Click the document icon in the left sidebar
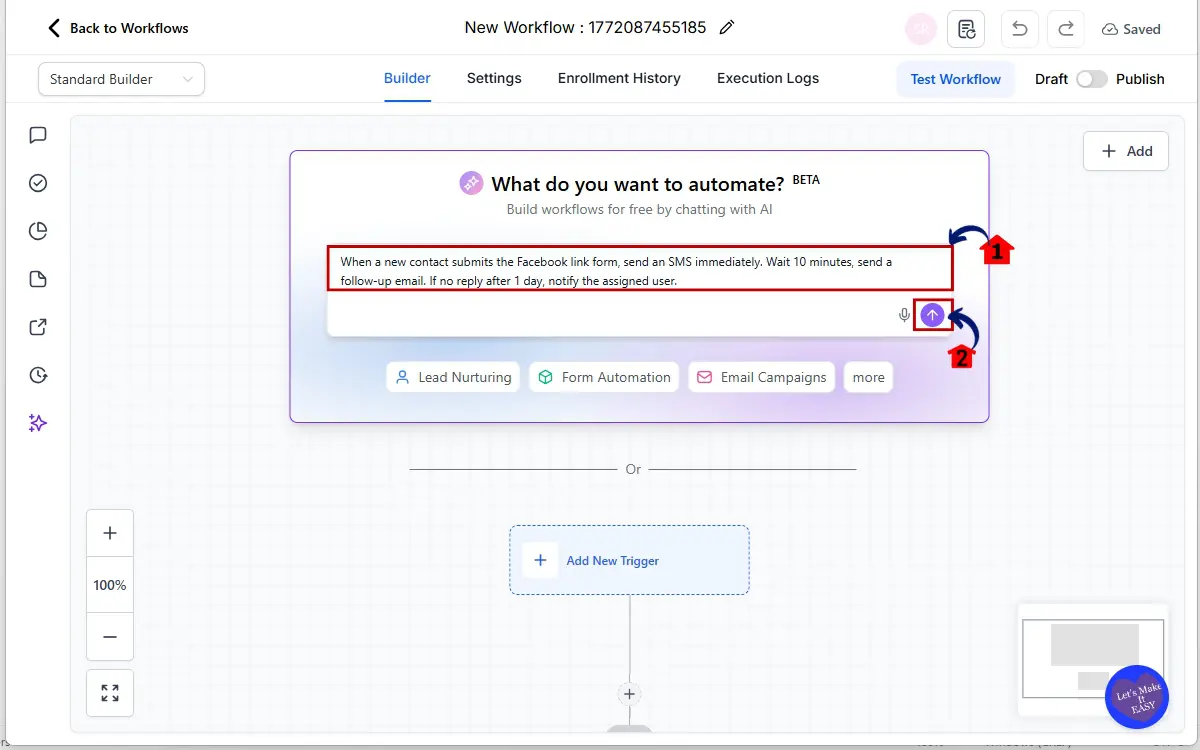1200x750 pixels. 37,278
